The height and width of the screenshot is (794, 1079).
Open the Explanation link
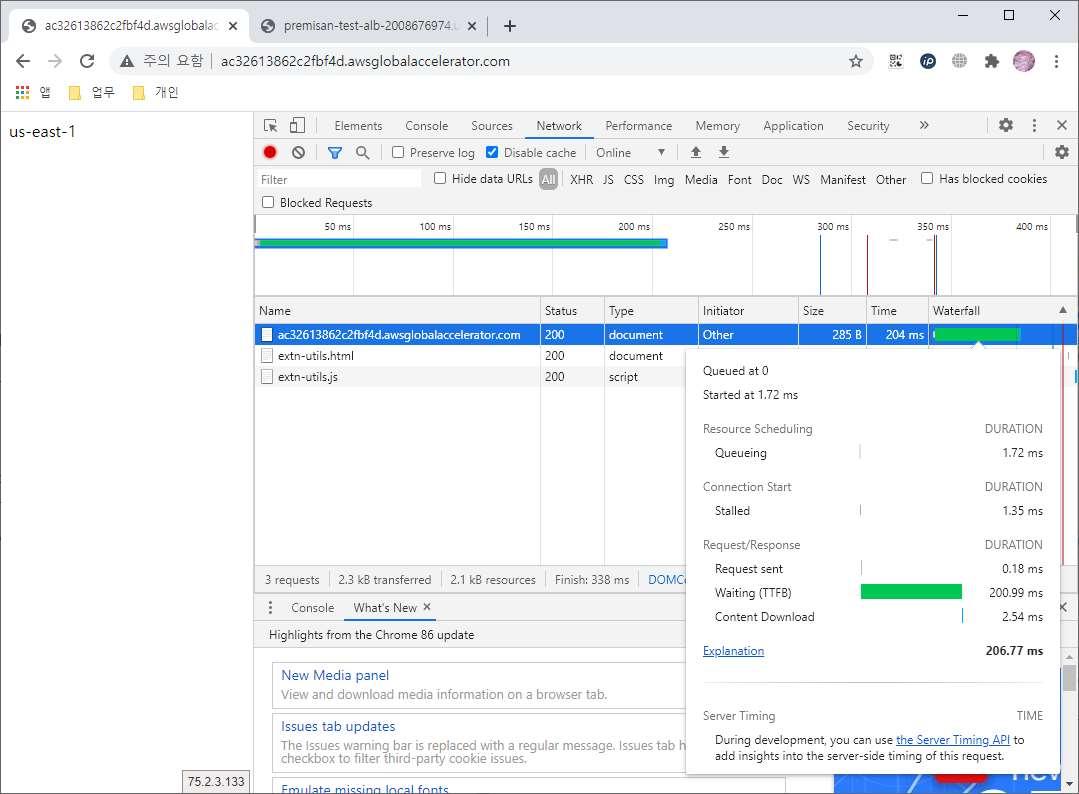coord(733,651)
